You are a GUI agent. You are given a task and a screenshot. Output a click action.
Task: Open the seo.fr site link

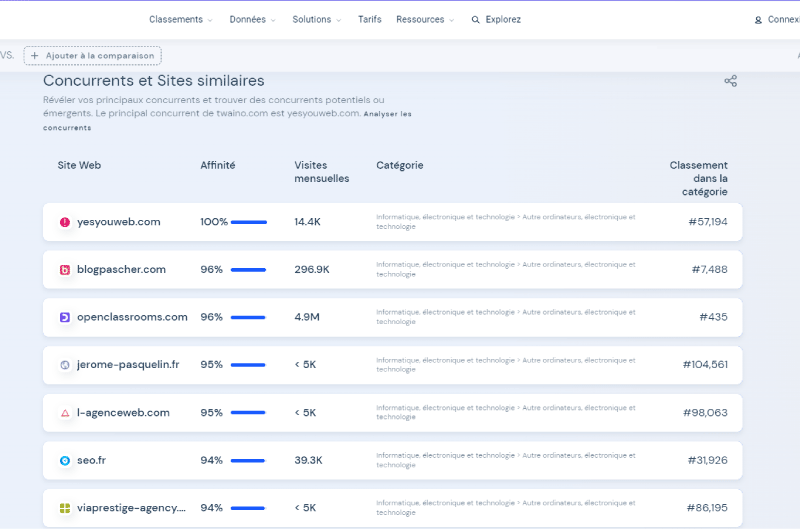[x=91, y=460]
